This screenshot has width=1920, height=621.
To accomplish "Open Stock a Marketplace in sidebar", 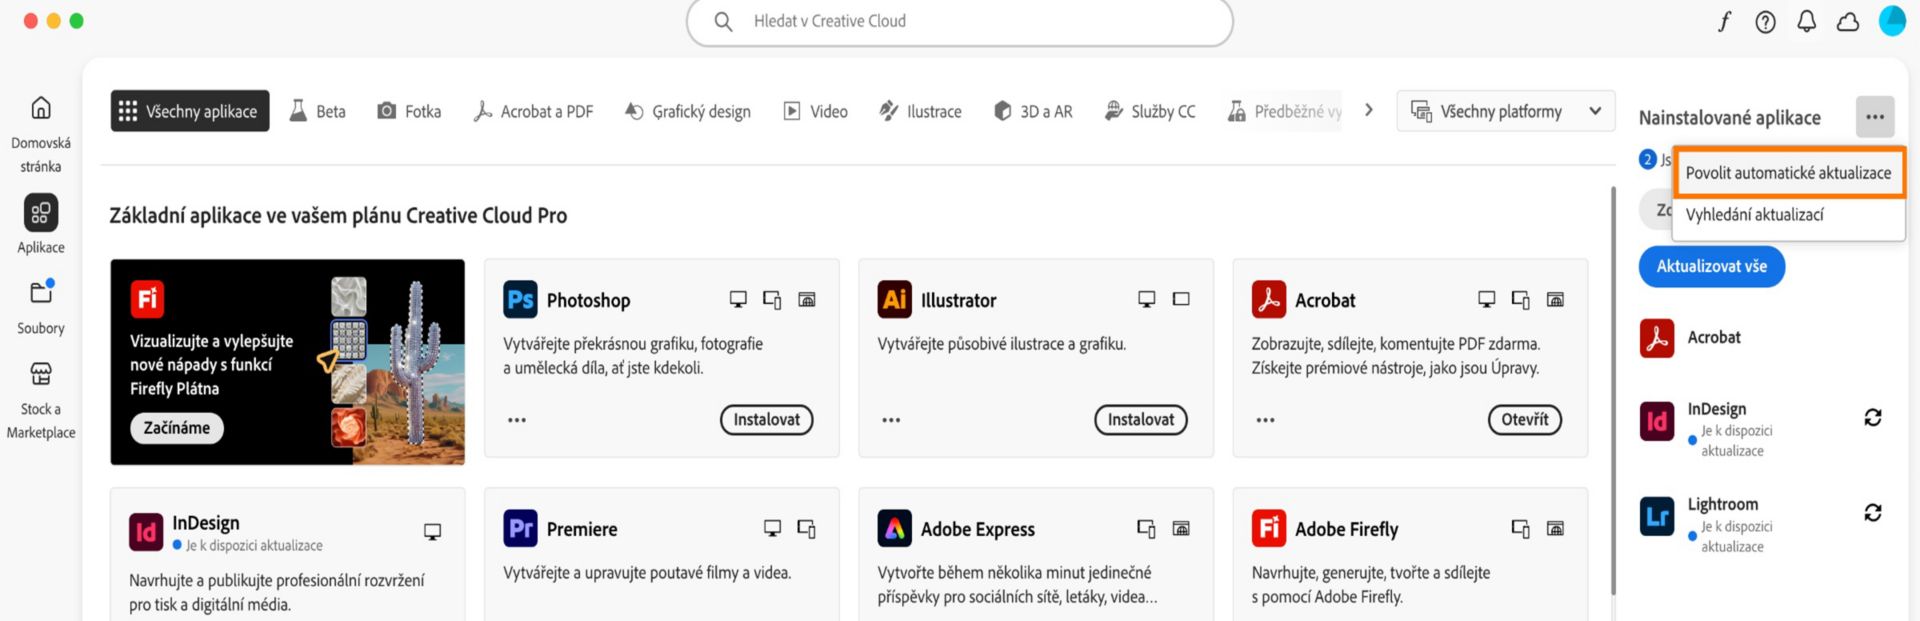I will tap(41, 400).
